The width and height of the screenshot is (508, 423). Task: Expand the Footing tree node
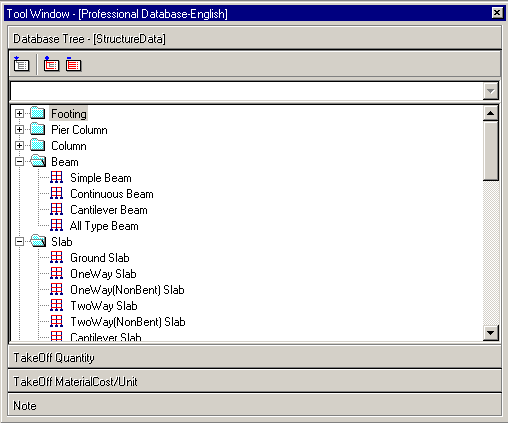19,114
